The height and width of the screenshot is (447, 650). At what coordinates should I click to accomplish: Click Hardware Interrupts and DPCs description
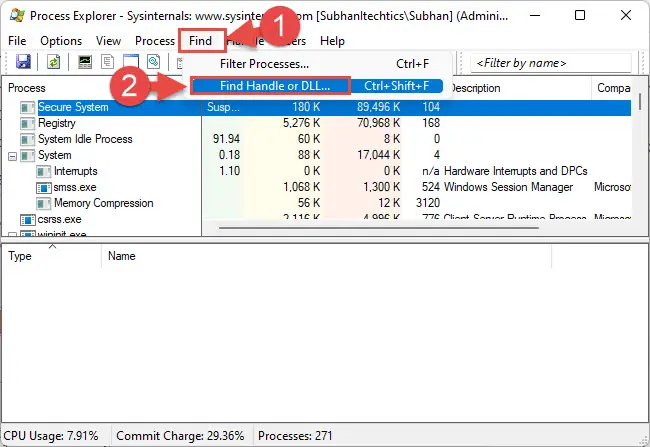pos(516,171)
